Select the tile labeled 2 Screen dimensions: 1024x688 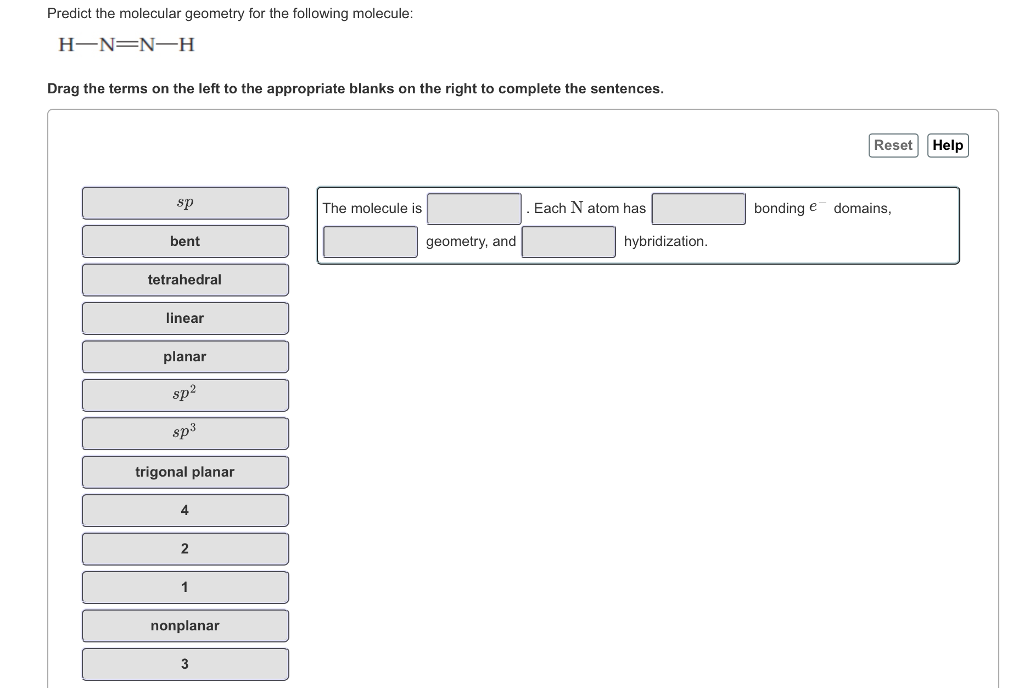[185, 548]
